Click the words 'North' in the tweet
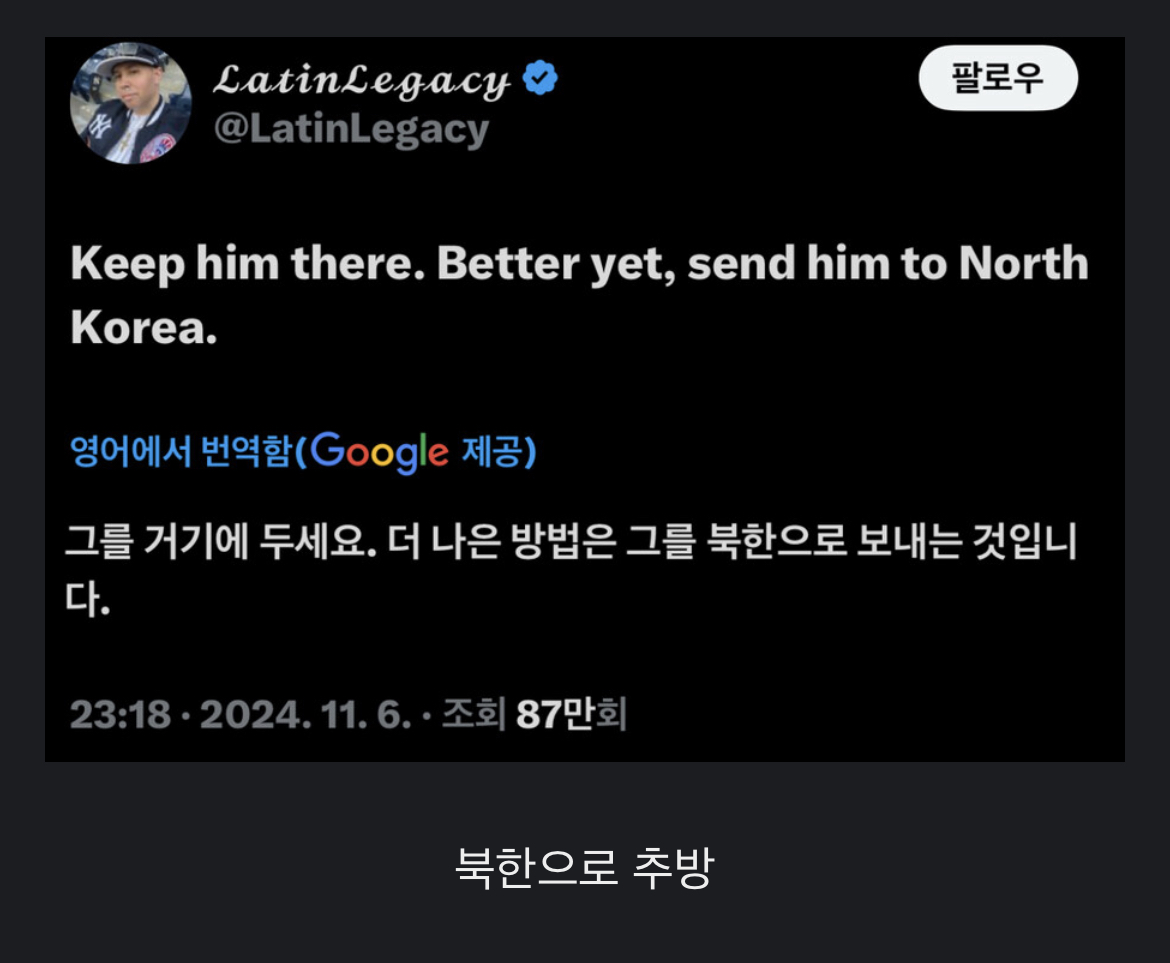Viewport: 1170px width, 963px height. pos(1023,263)
